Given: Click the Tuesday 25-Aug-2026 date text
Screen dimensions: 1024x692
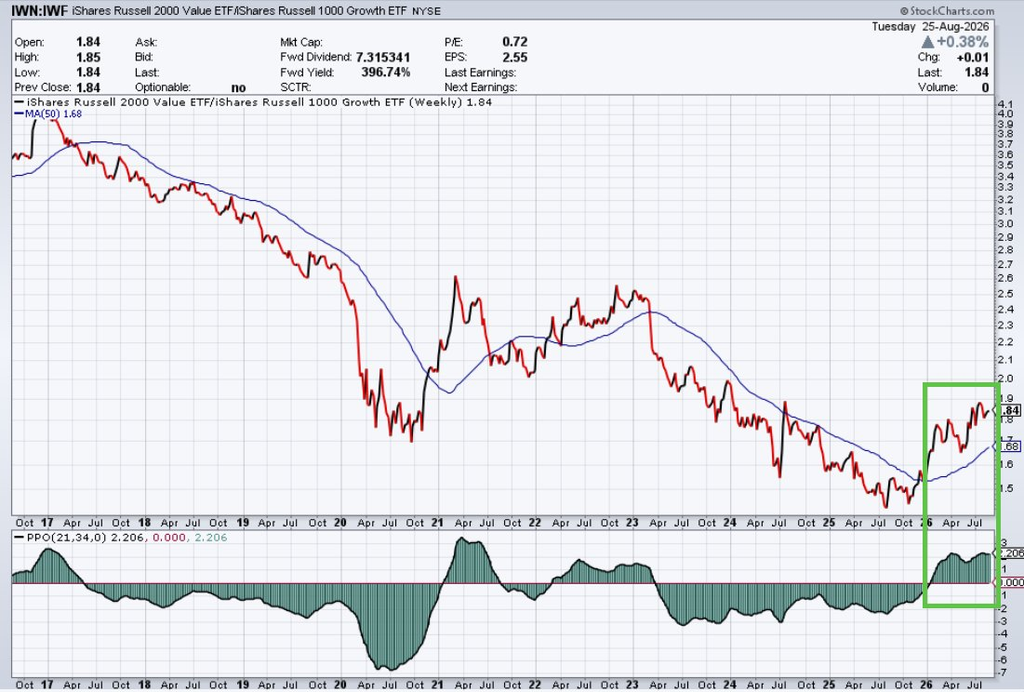Looking at the screenshot, I should tap(931, 27).
